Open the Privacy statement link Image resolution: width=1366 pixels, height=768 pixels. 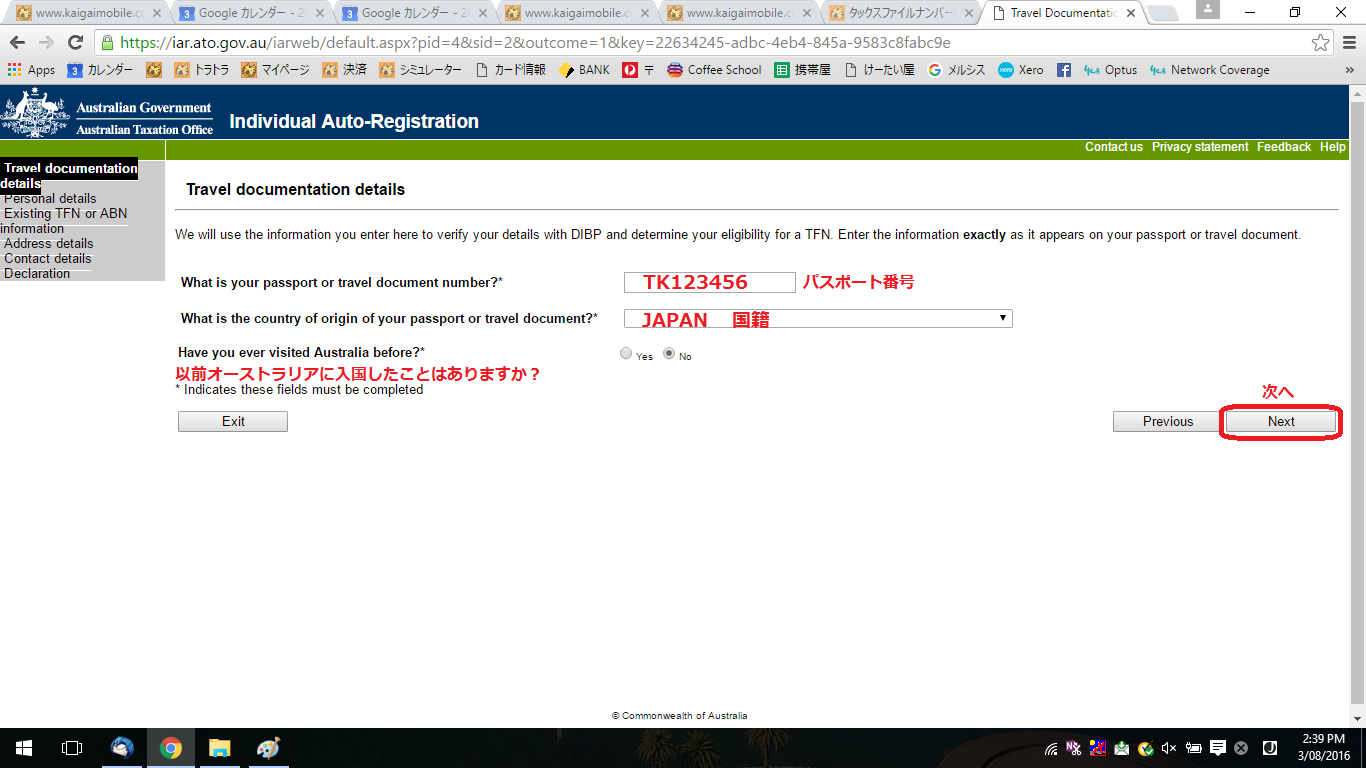[x=1199, y=147]
